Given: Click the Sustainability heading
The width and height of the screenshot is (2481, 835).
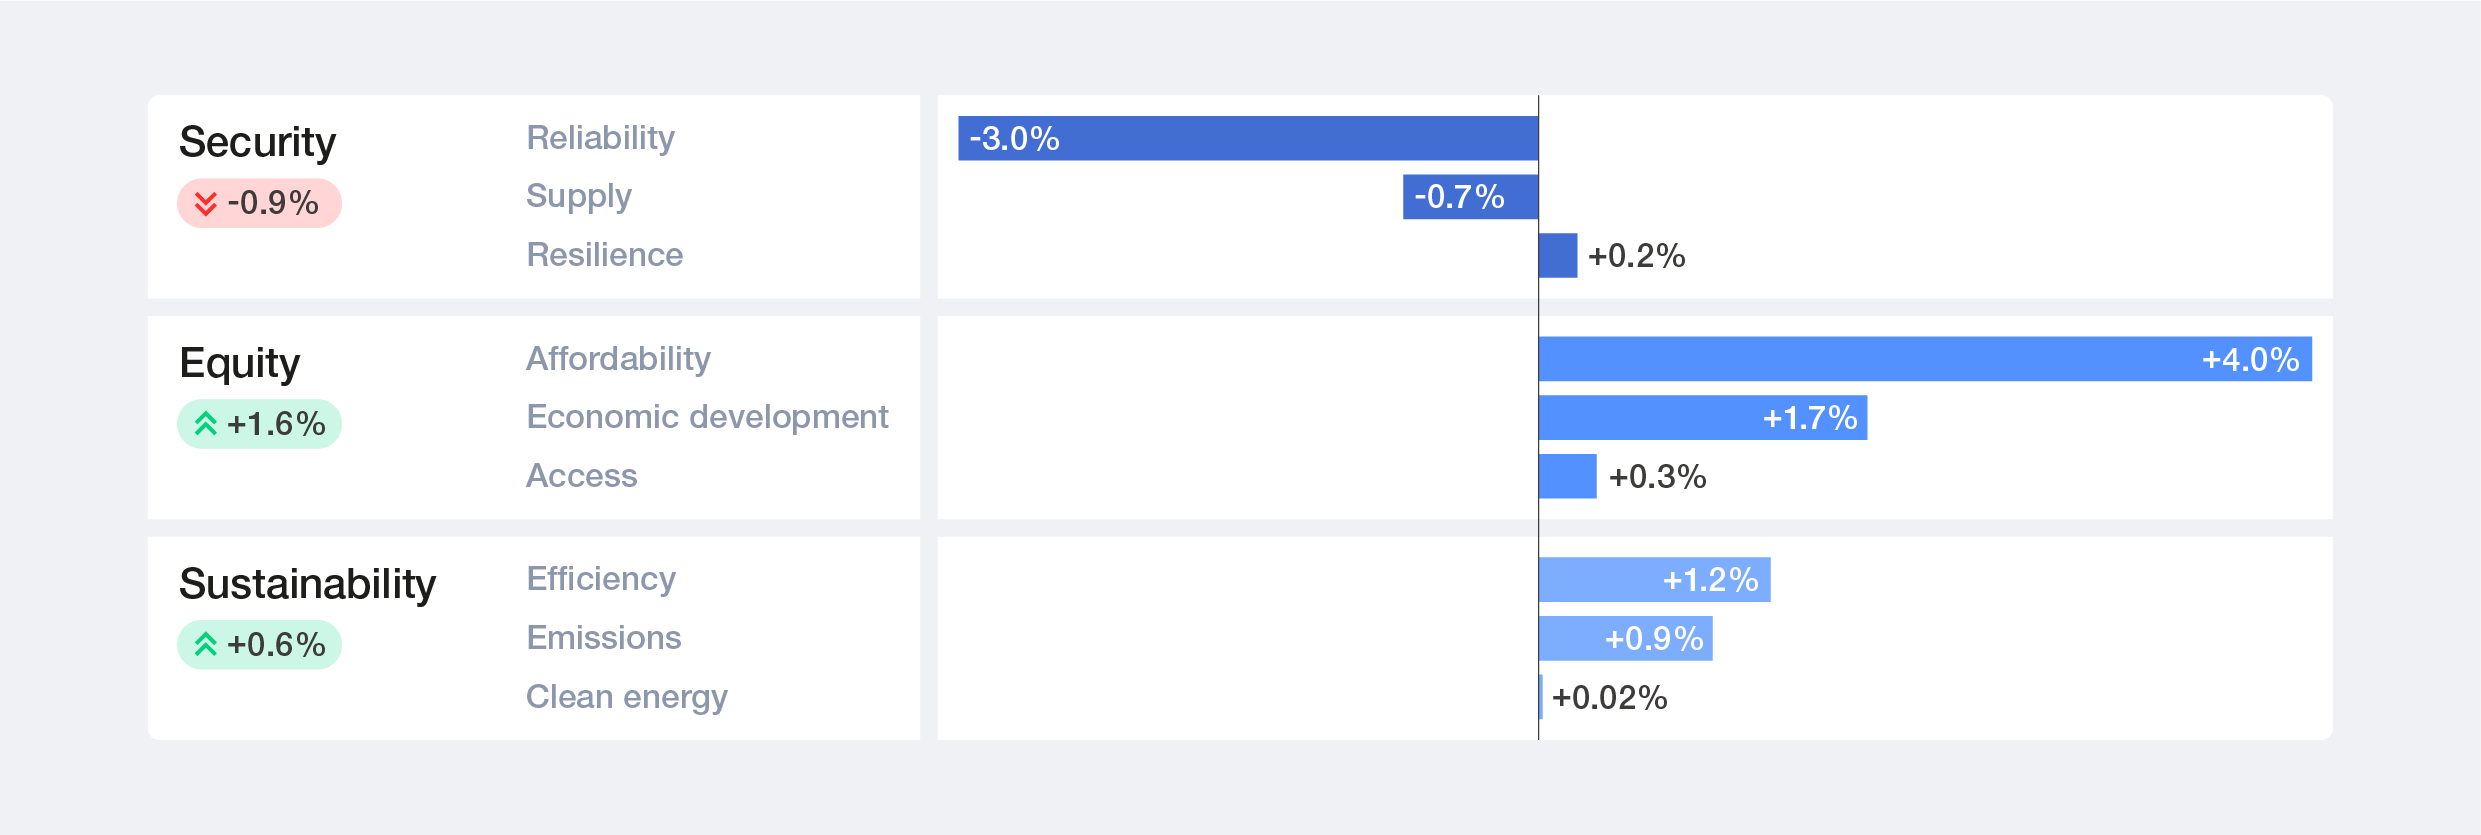Looking at the screenshot, I should point(307,584).
